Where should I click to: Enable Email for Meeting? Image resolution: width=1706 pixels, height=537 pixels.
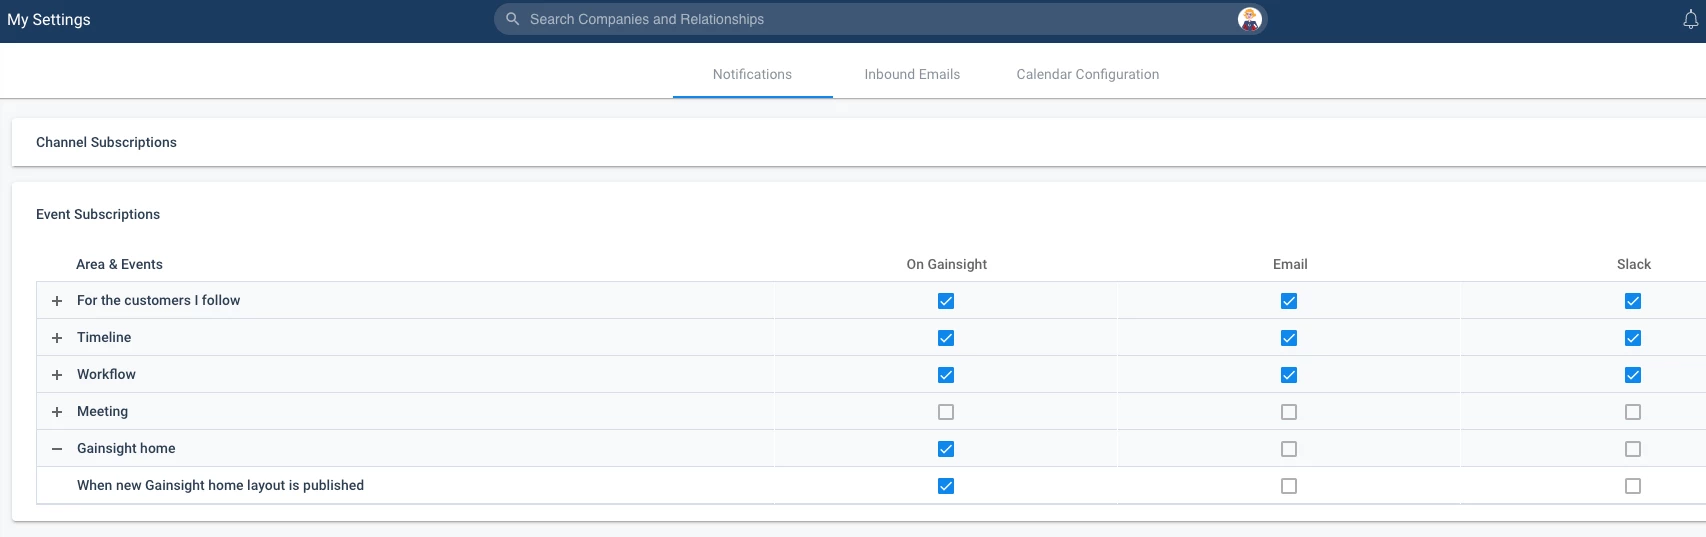point(1289,412)
